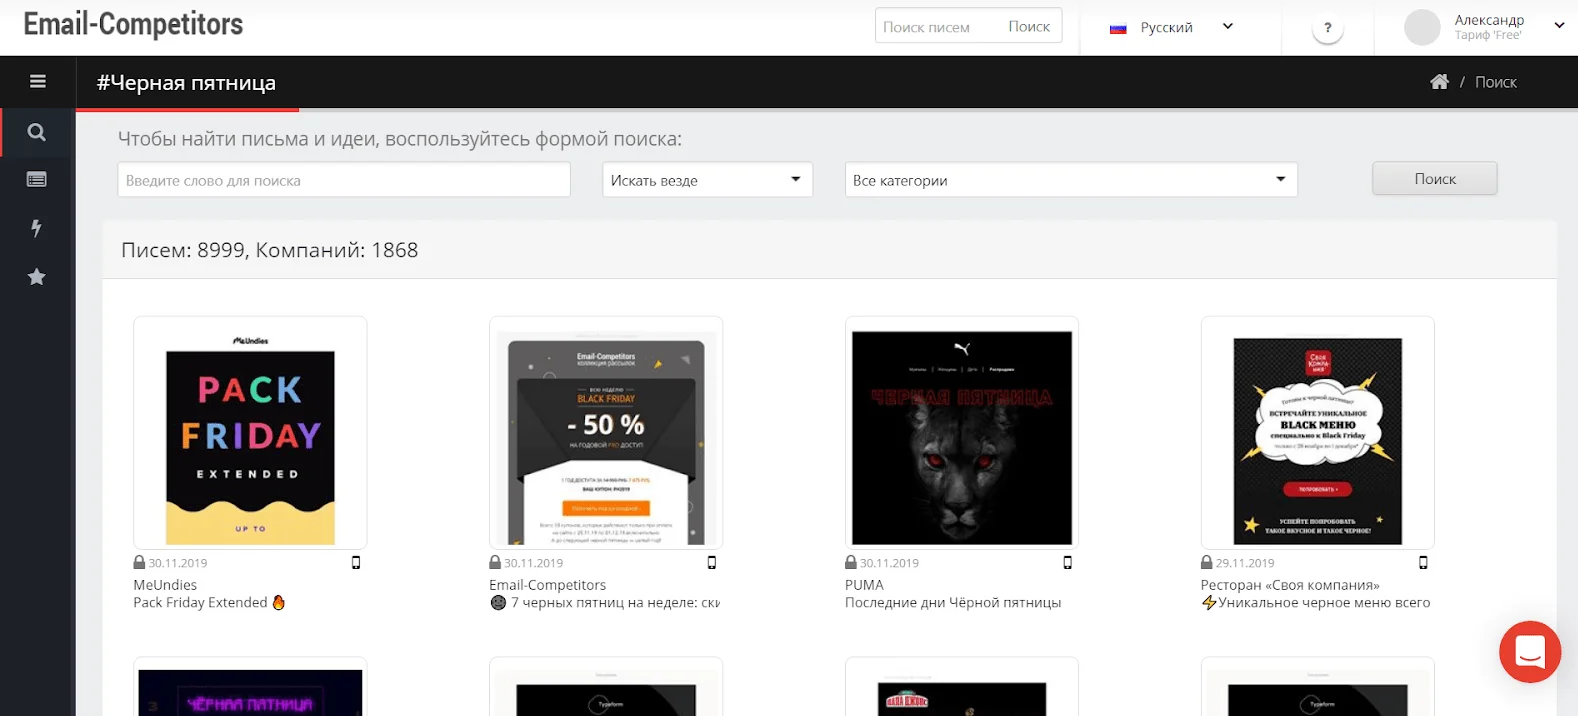Open PUMA sender name link

pos(864,585)
